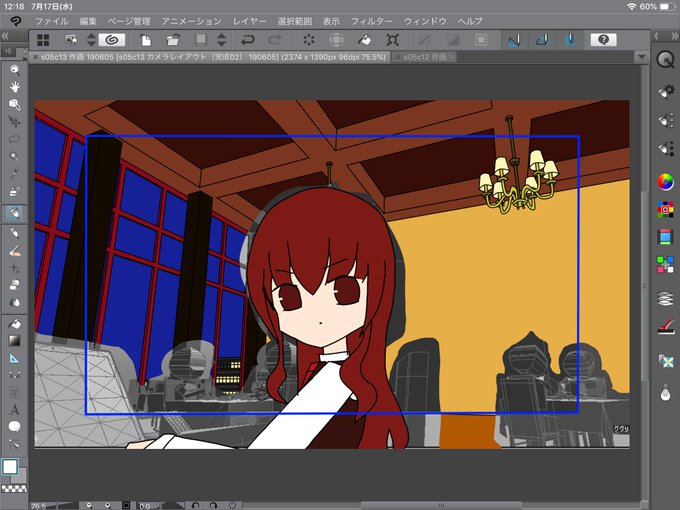
Task: Select the Eyedropper tool
Action: click(15, 173)
